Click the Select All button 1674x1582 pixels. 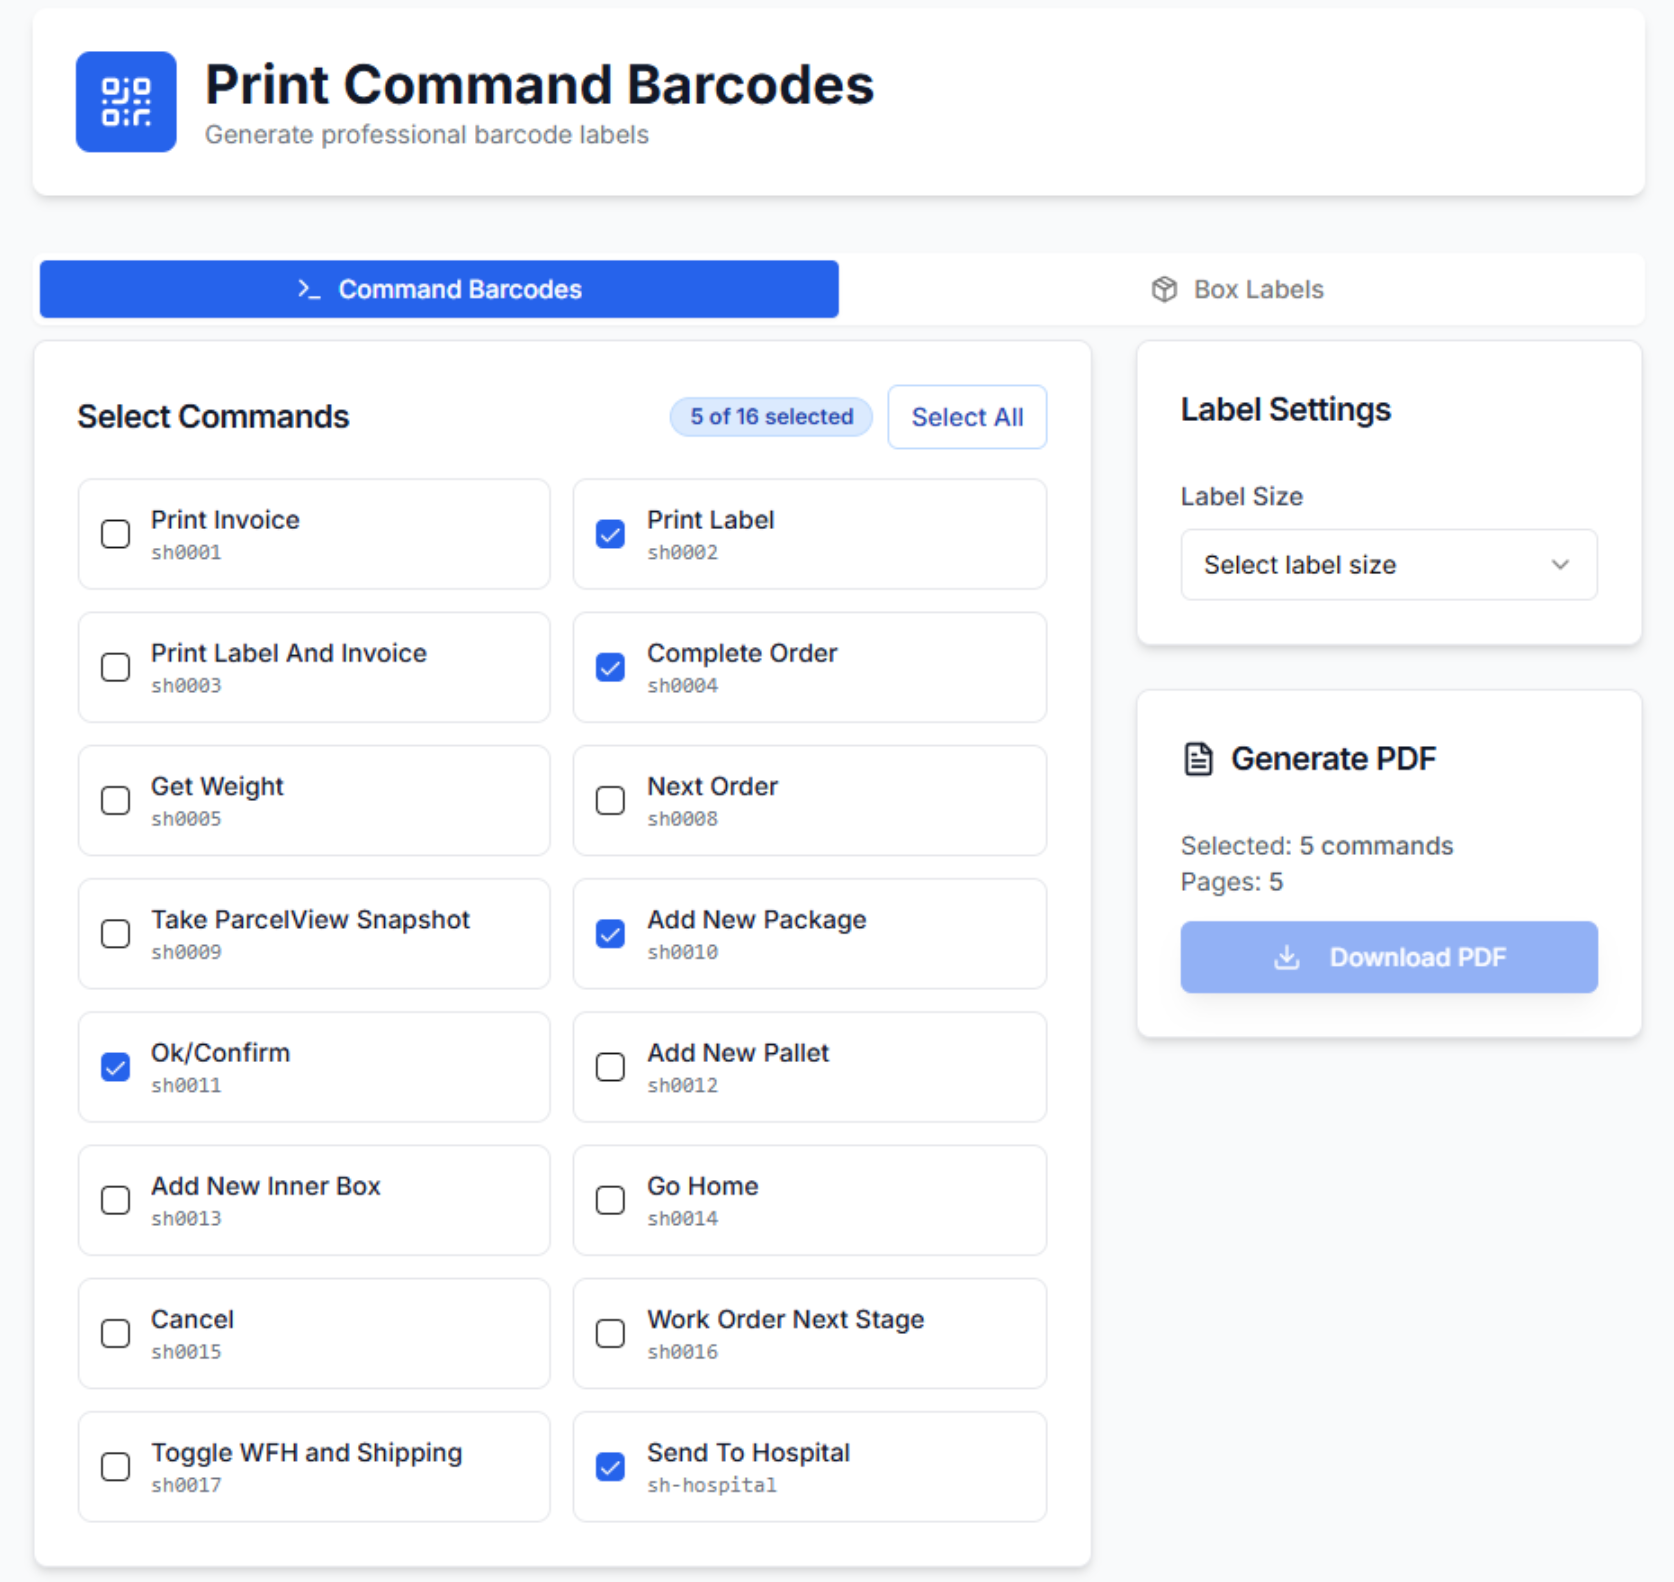click(967, 417)
